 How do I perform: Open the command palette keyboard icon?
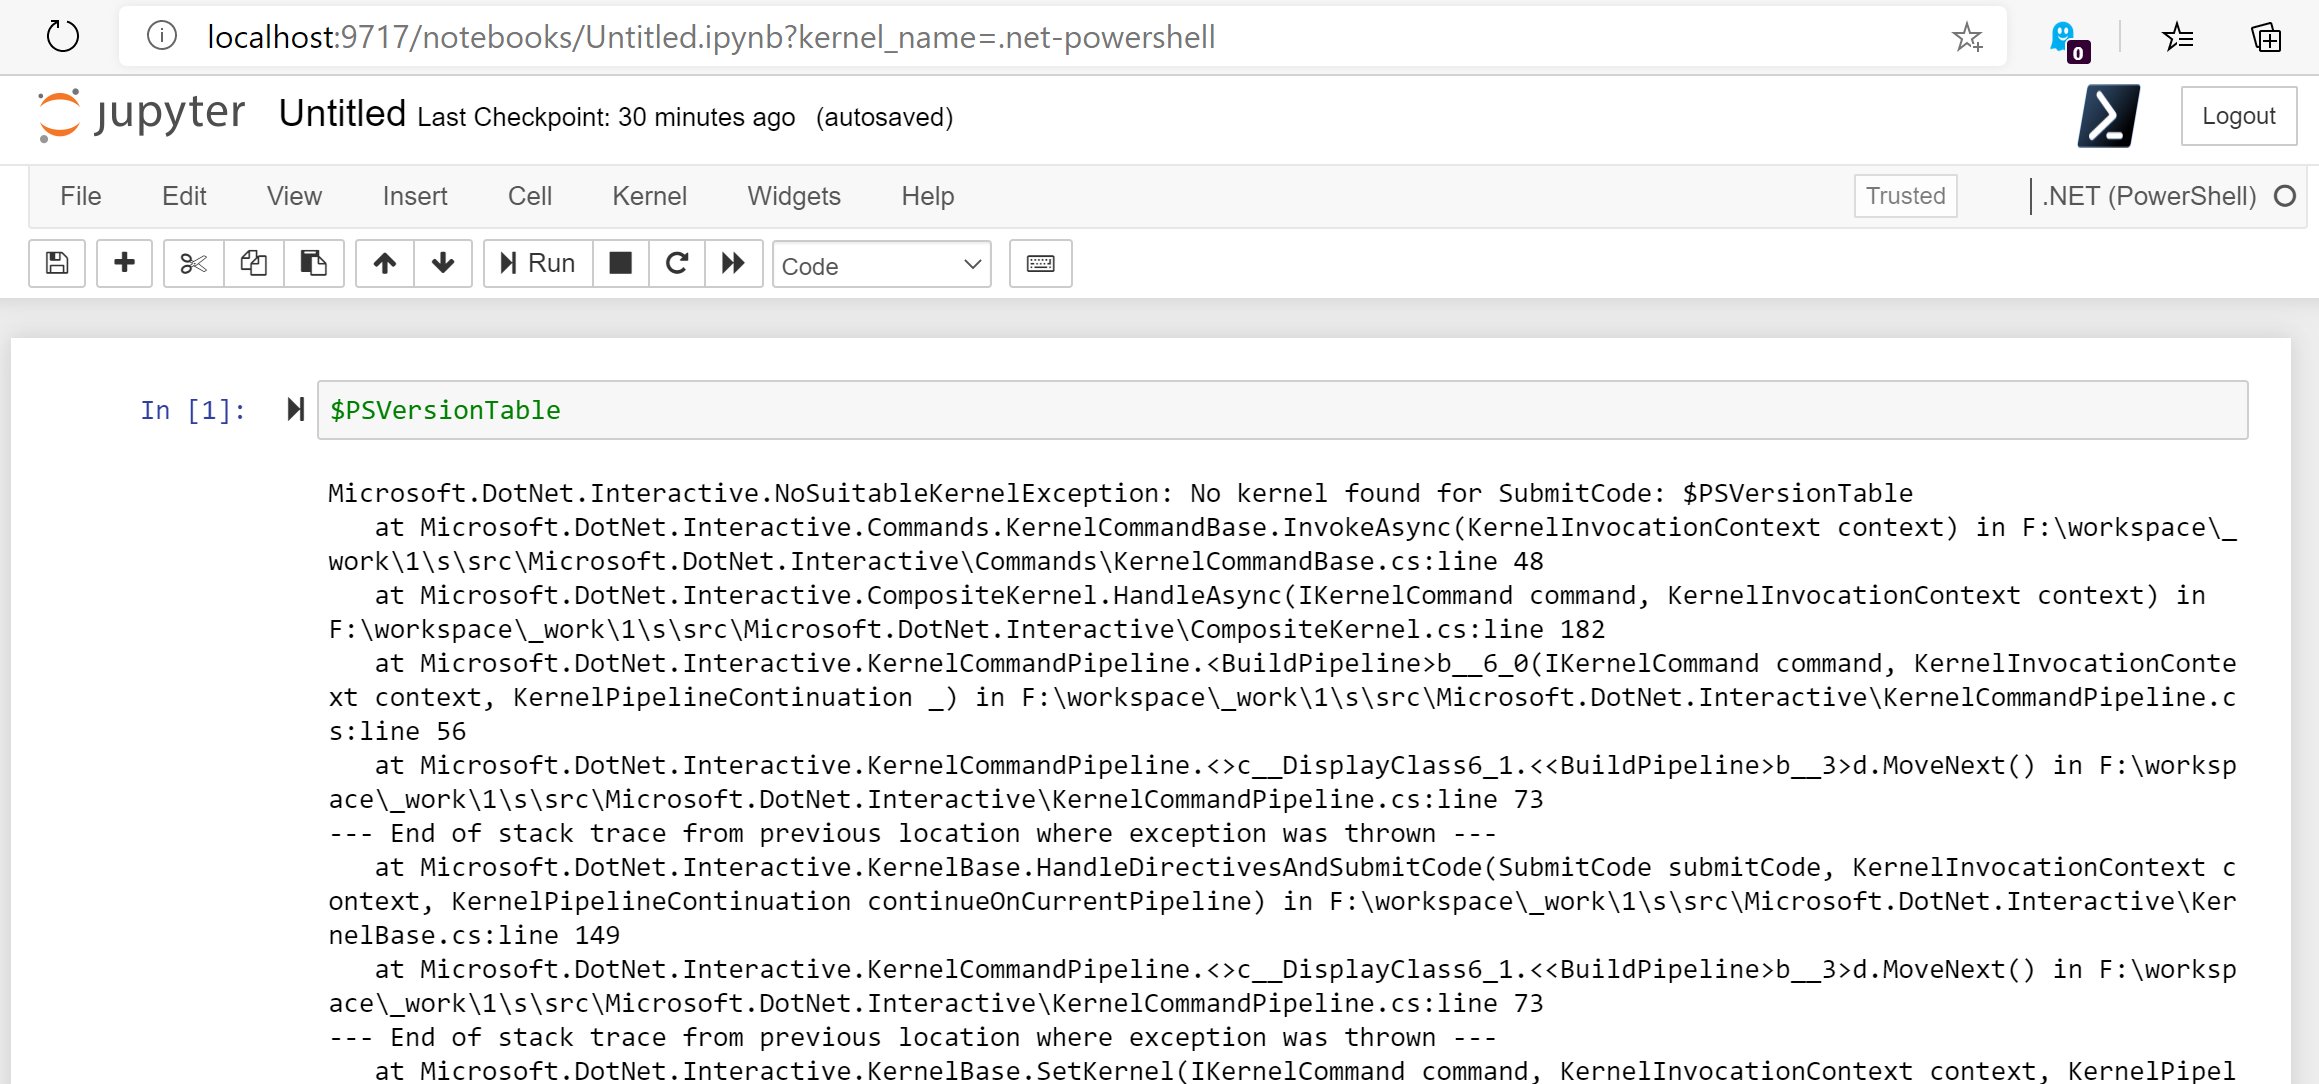click(x=1040, y=263)
